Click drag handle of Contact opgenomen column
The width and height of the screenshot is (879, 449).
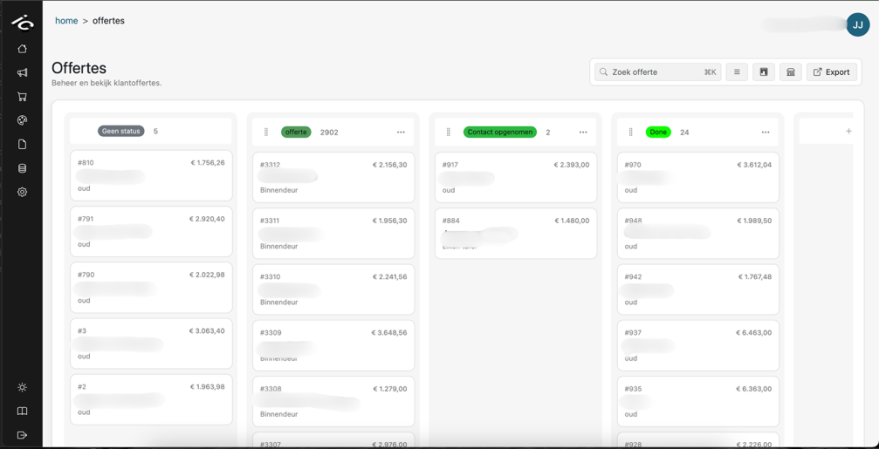click(448, 132)
